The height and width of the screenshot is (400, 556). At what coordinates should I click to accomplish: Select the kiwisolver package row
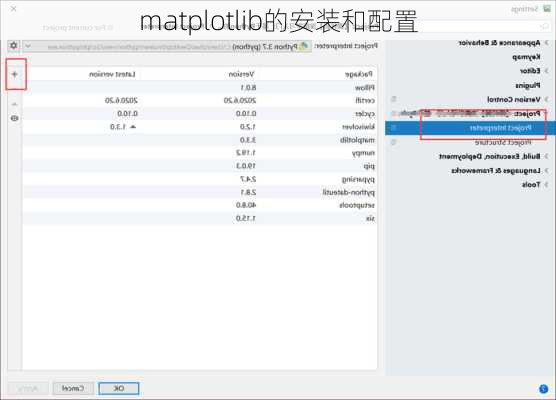(x=199, y=127)
